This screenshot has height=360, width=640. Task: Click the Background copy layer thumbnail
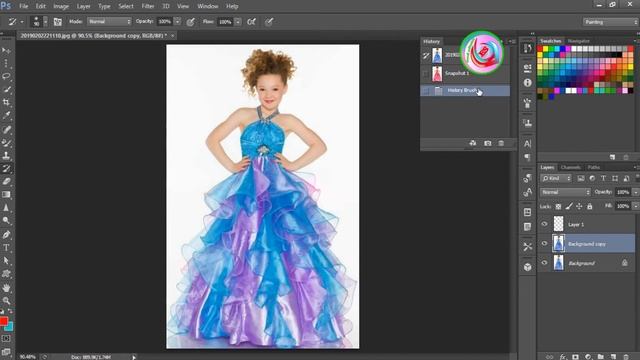tap(558, 244)
